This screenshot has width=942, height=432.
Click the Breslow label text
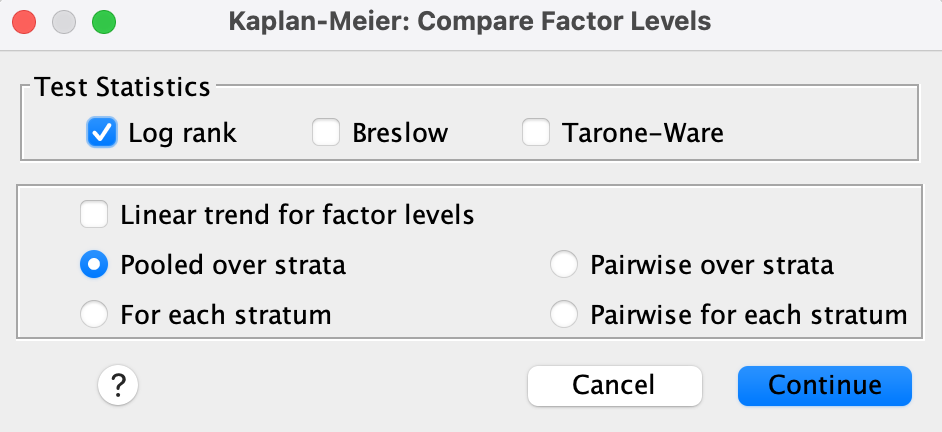pos(400,133)
